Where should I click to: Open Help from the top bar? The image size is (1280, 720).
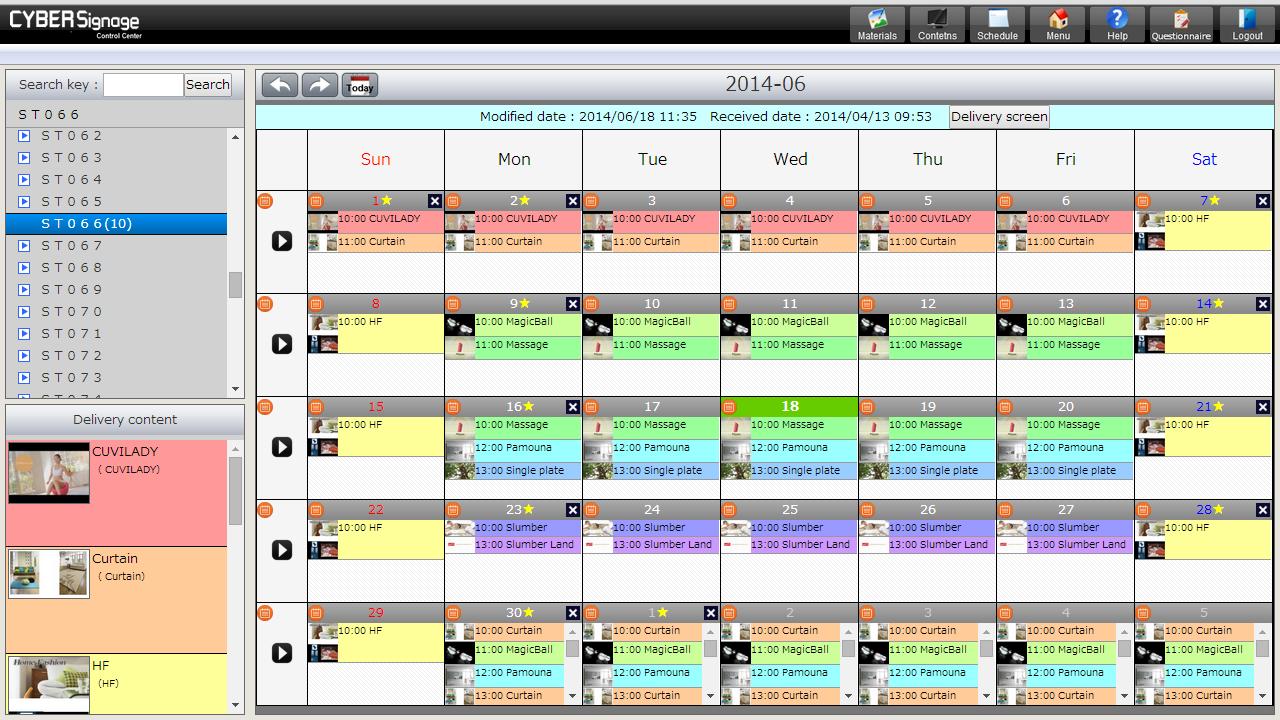click(x=1117, y=24)
